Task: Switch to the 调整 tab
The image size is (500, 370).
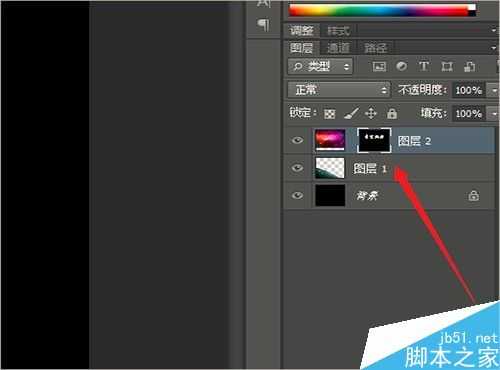Action: [x=302, y=31]
